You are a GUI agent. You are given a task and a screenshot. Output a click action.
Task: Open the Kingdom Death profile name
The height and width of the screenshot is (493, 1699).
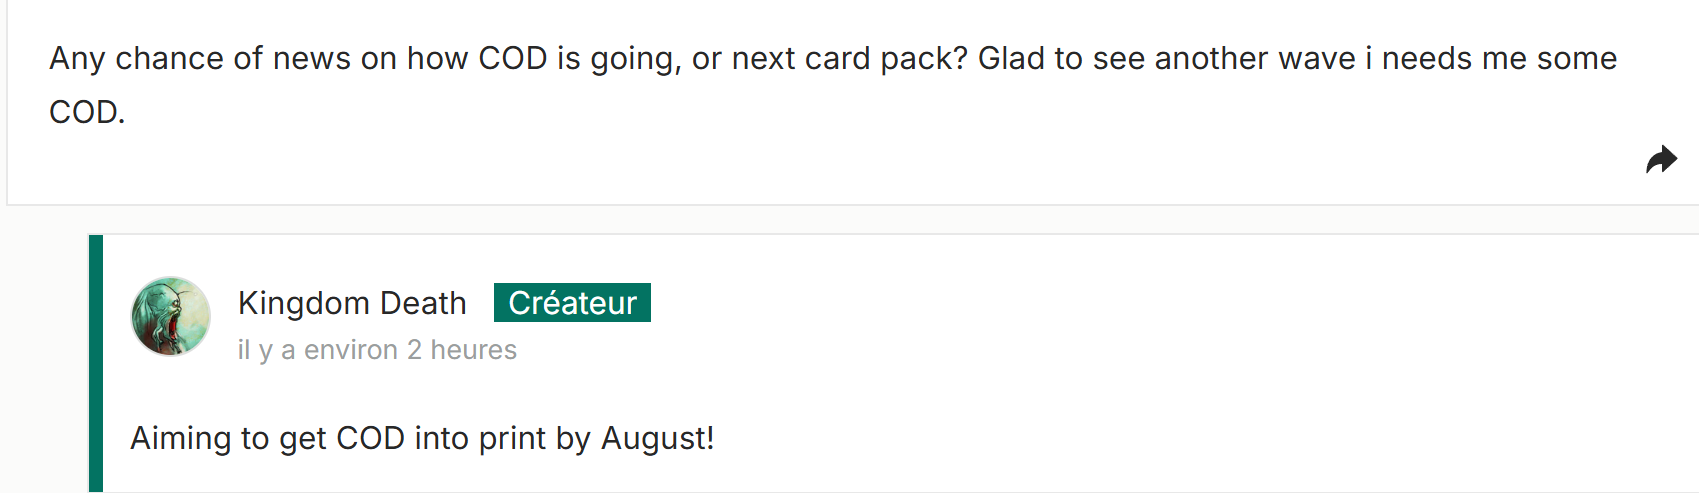(x=352, y=303)
